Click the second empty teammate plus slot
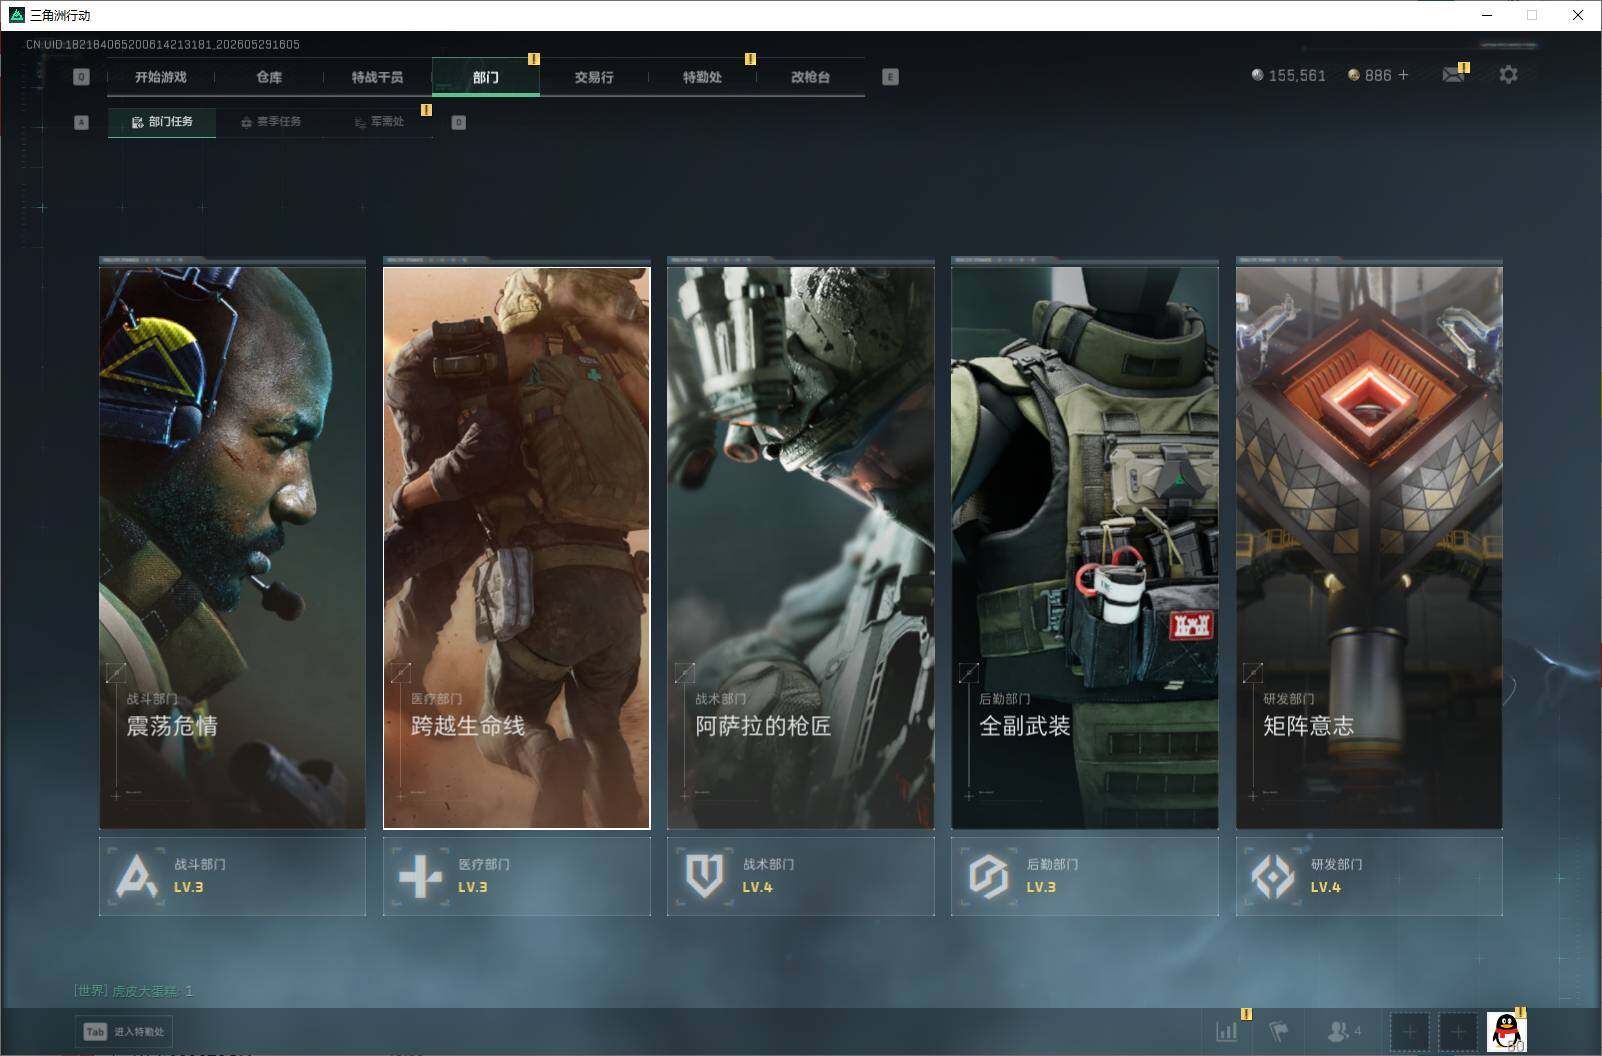Viewport: 1602px width, 1056px height. coord(1458,1031)
